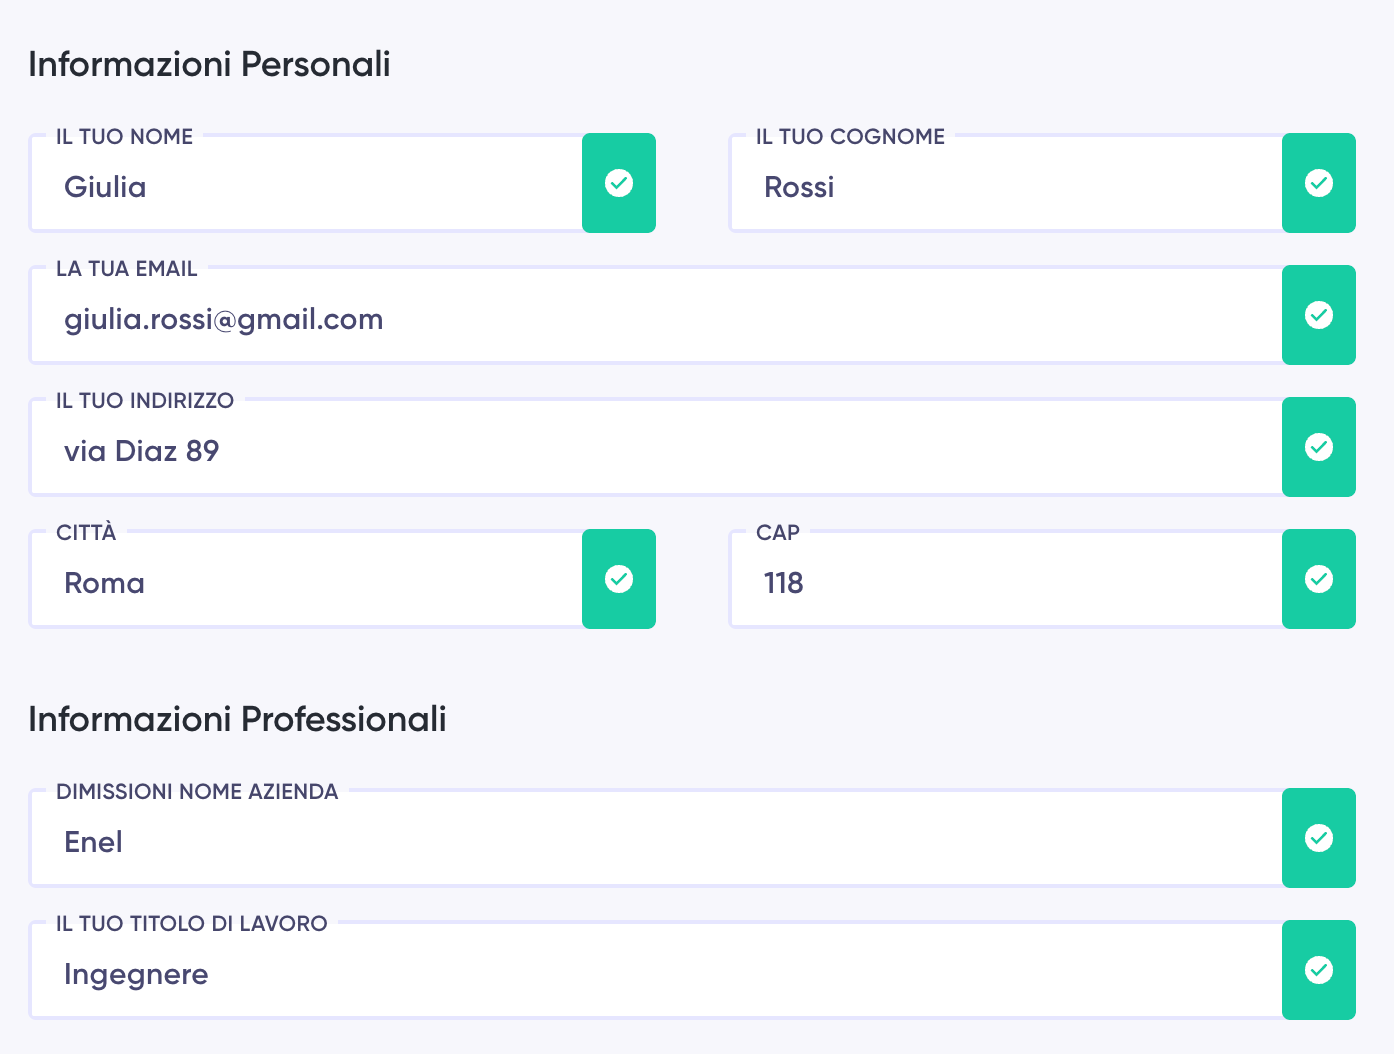The image size is (1394, 1054).
Task: Click the Informazioni Professionali heading
Action: pyautogui.click(x=237, y=719)
